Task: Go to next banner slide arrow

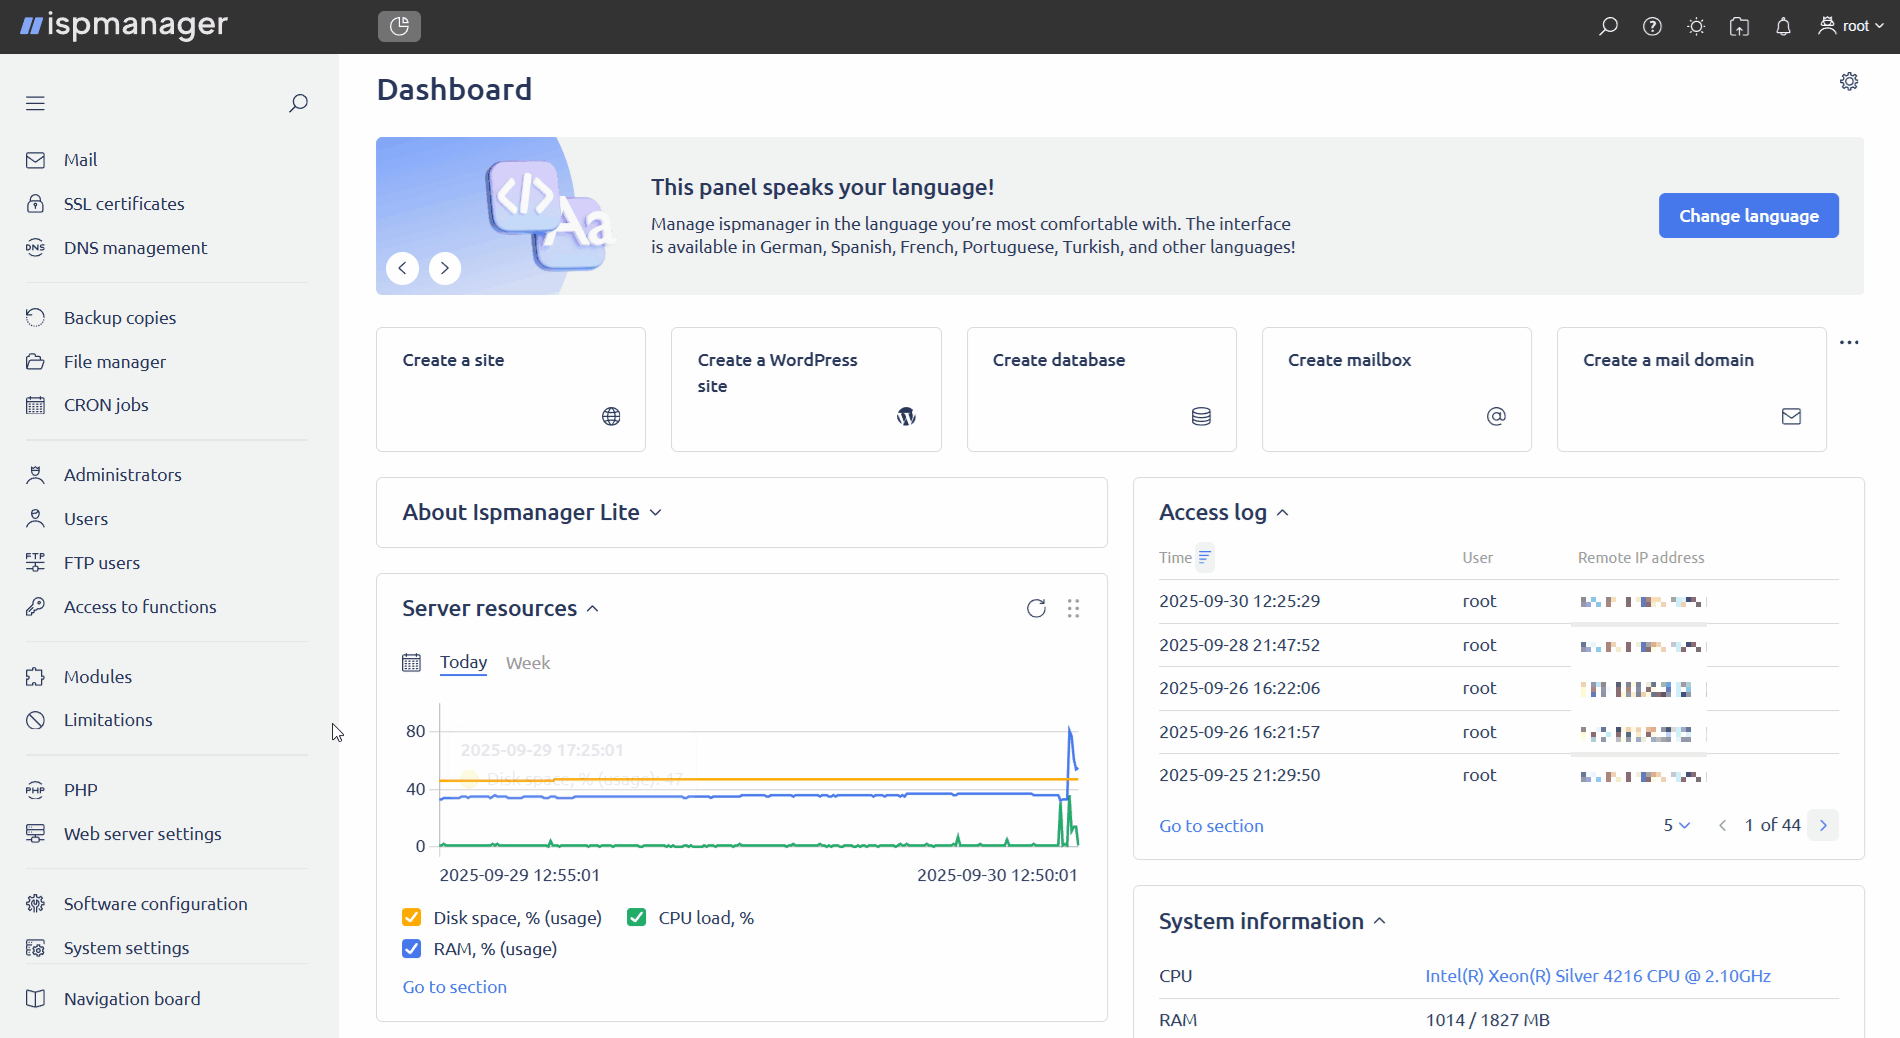Action: tap(445, 268)
